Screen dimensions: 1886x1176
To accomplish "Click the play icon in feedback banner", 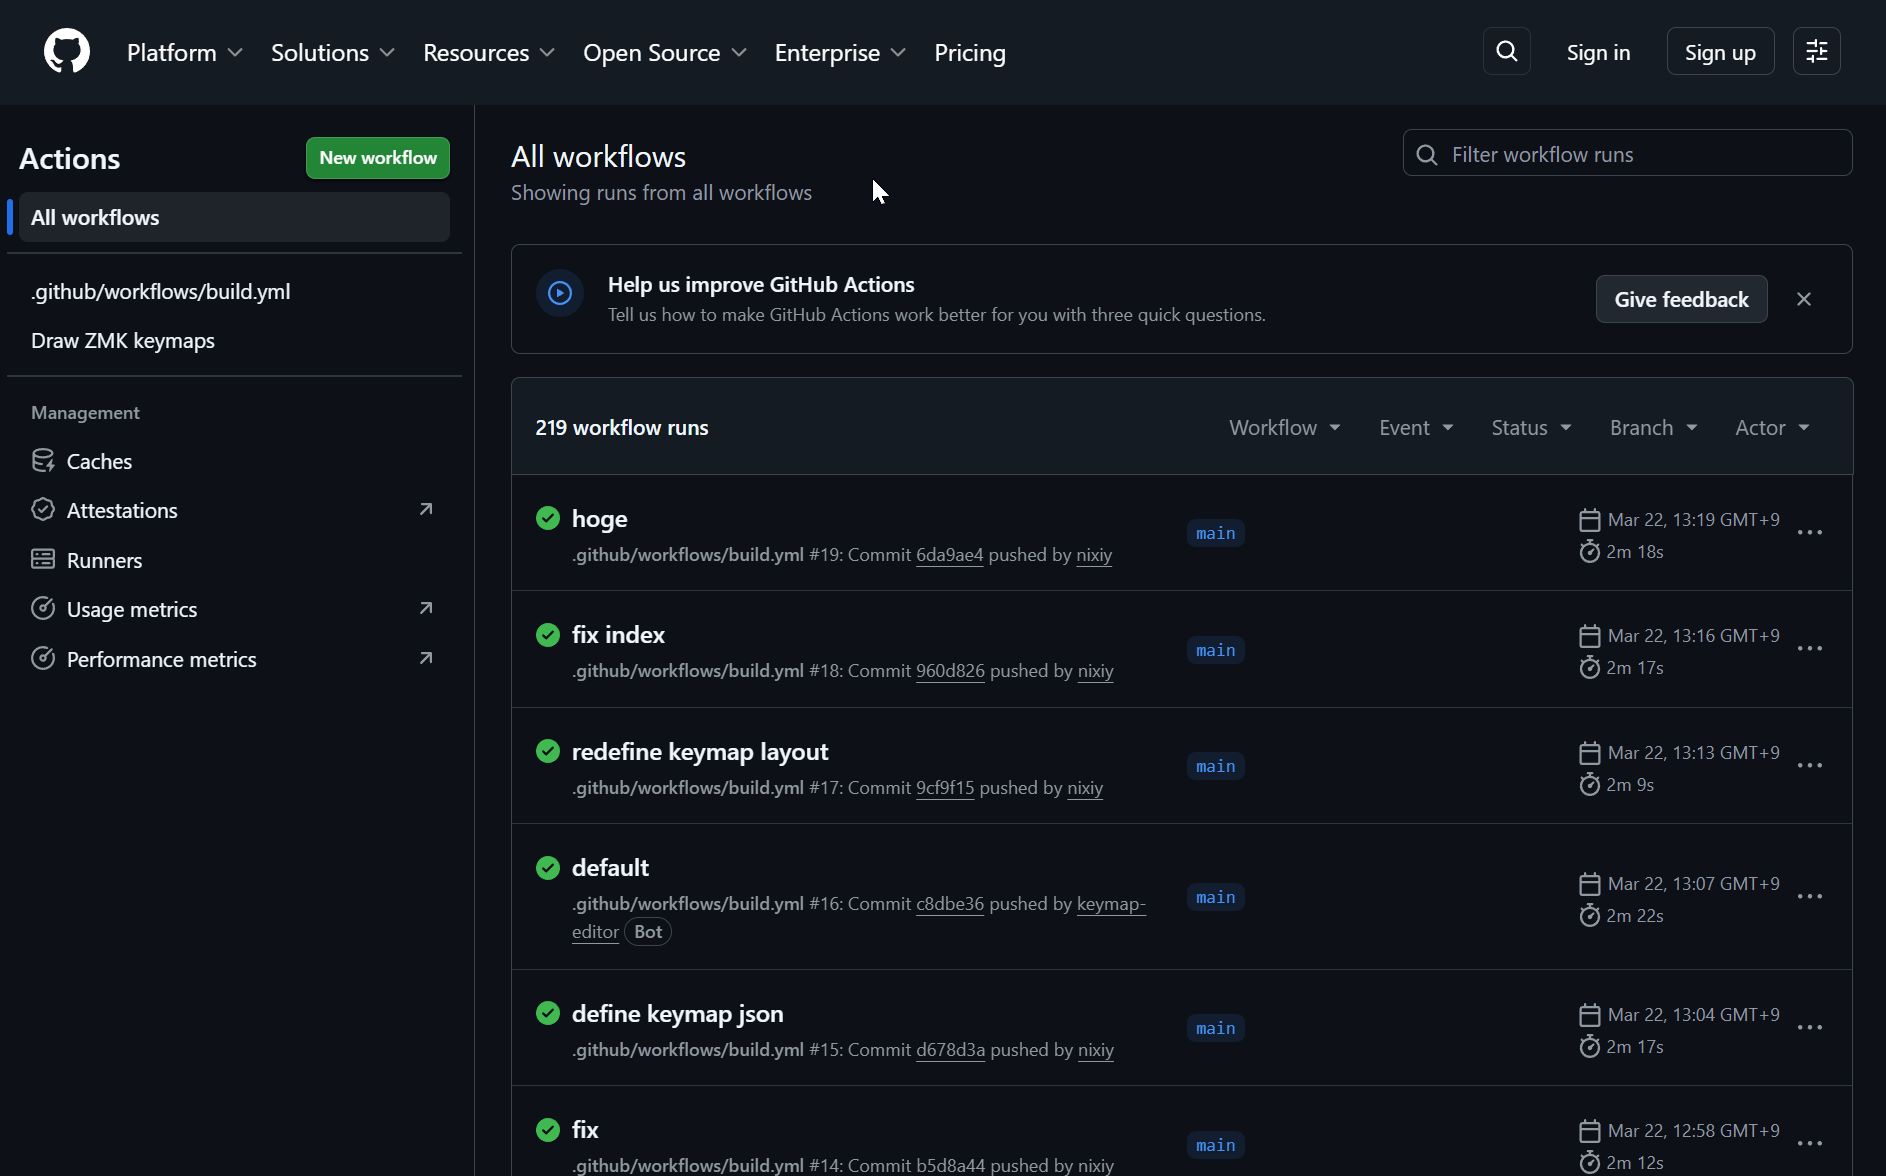I will coord(560,293).
